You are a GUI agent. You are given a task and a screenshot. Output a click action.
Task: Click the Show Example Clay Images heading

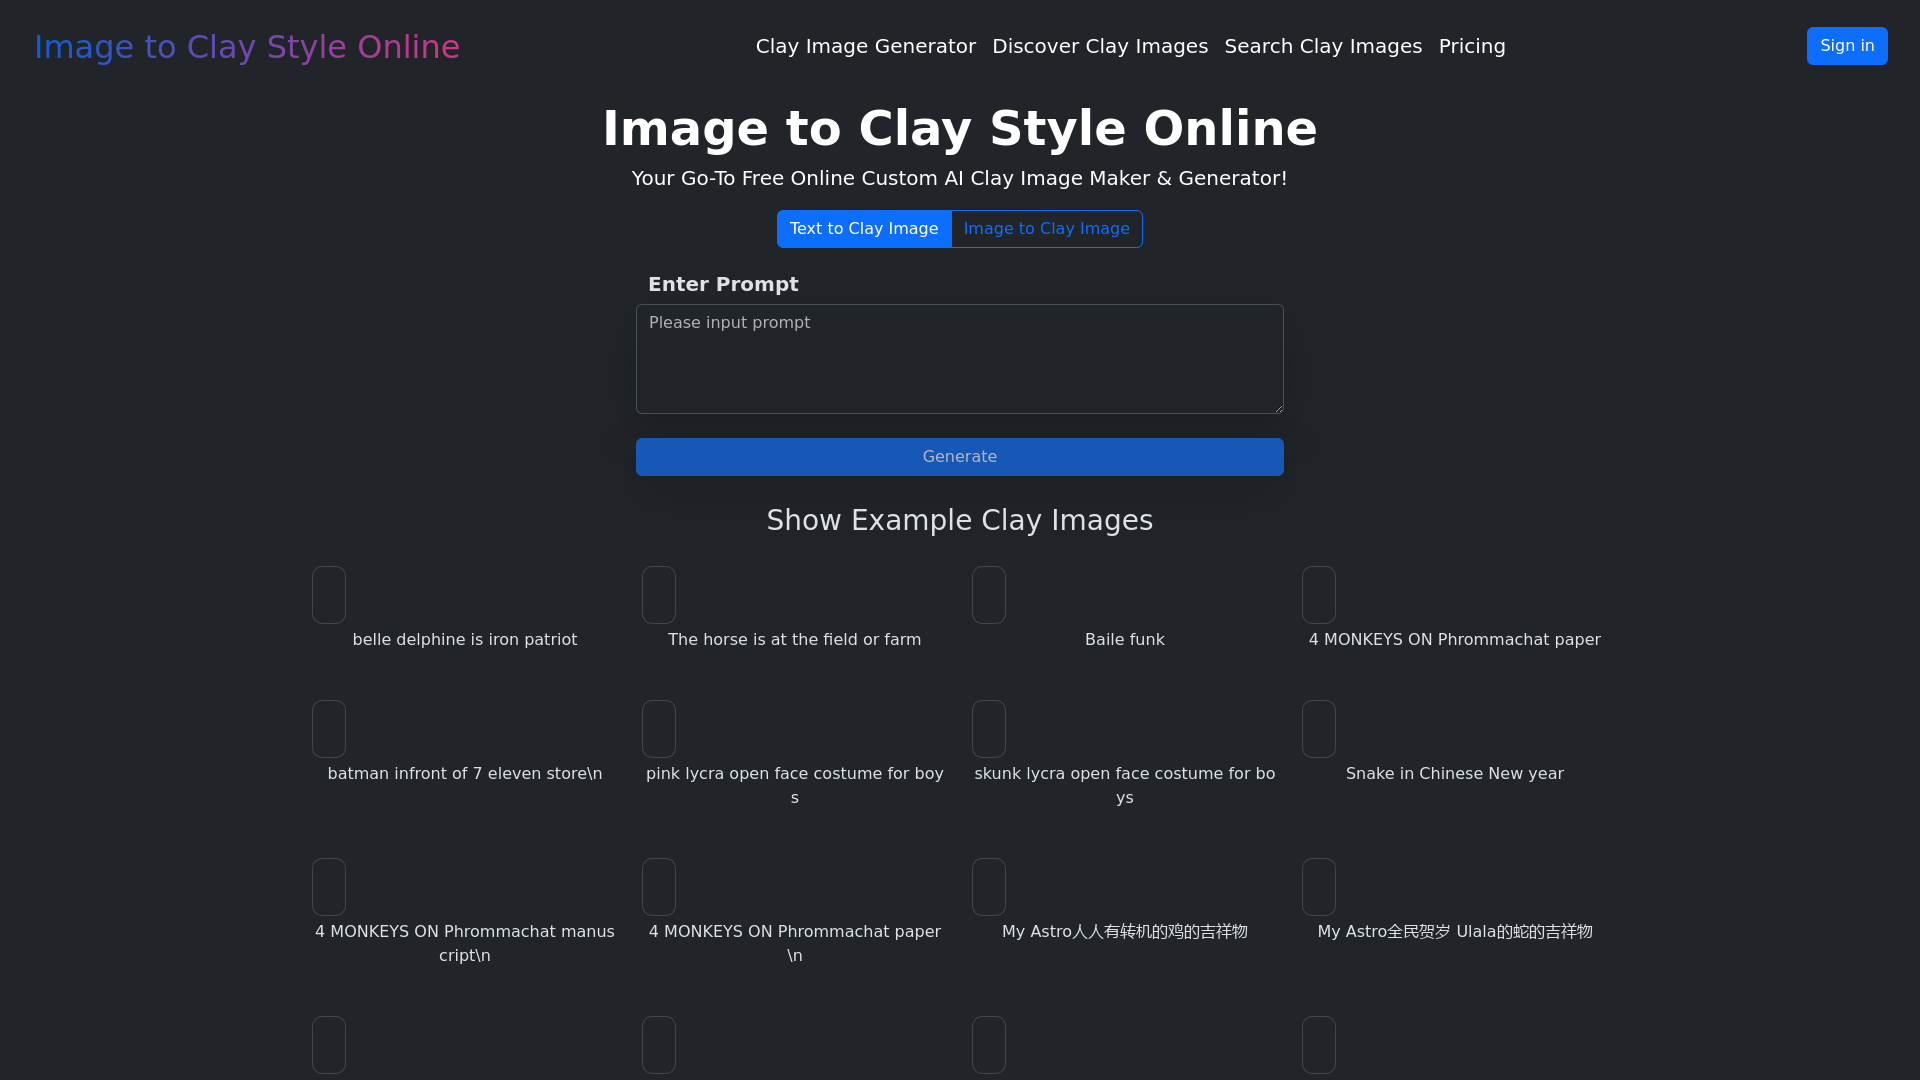pos(960,521)
